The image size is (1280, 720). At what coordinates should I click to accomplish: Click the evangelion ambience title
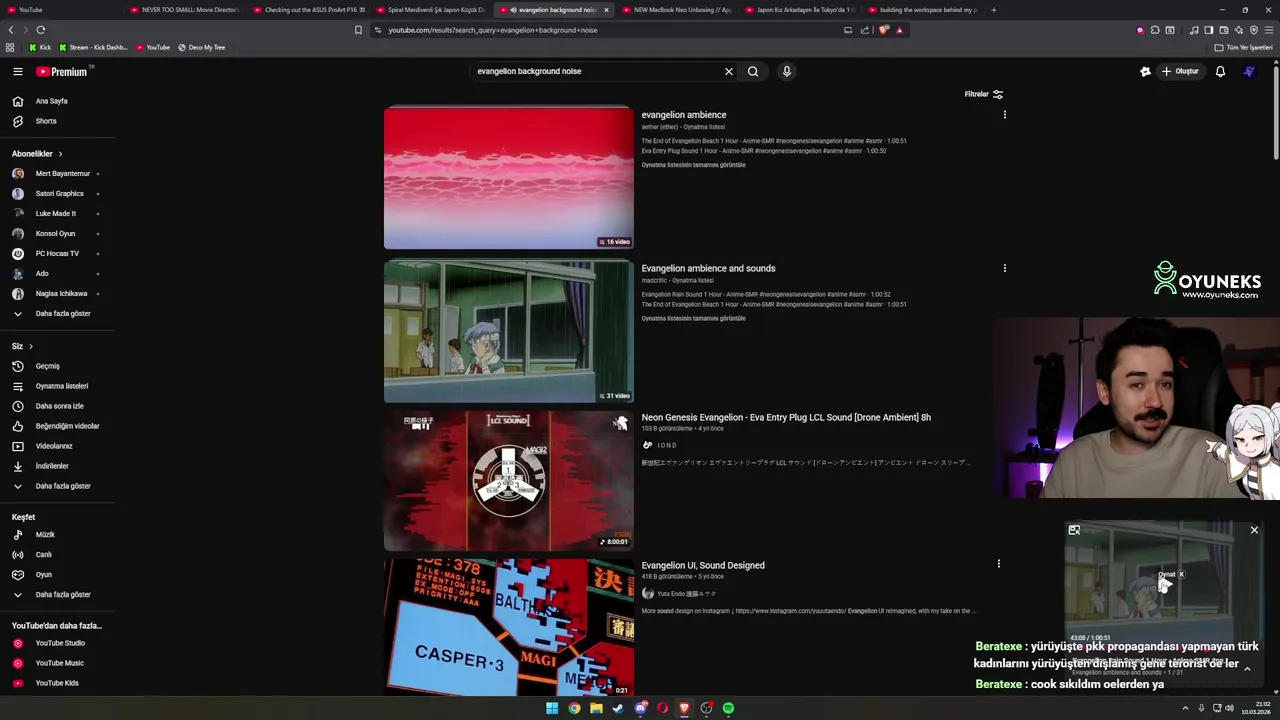pos(684,115)
